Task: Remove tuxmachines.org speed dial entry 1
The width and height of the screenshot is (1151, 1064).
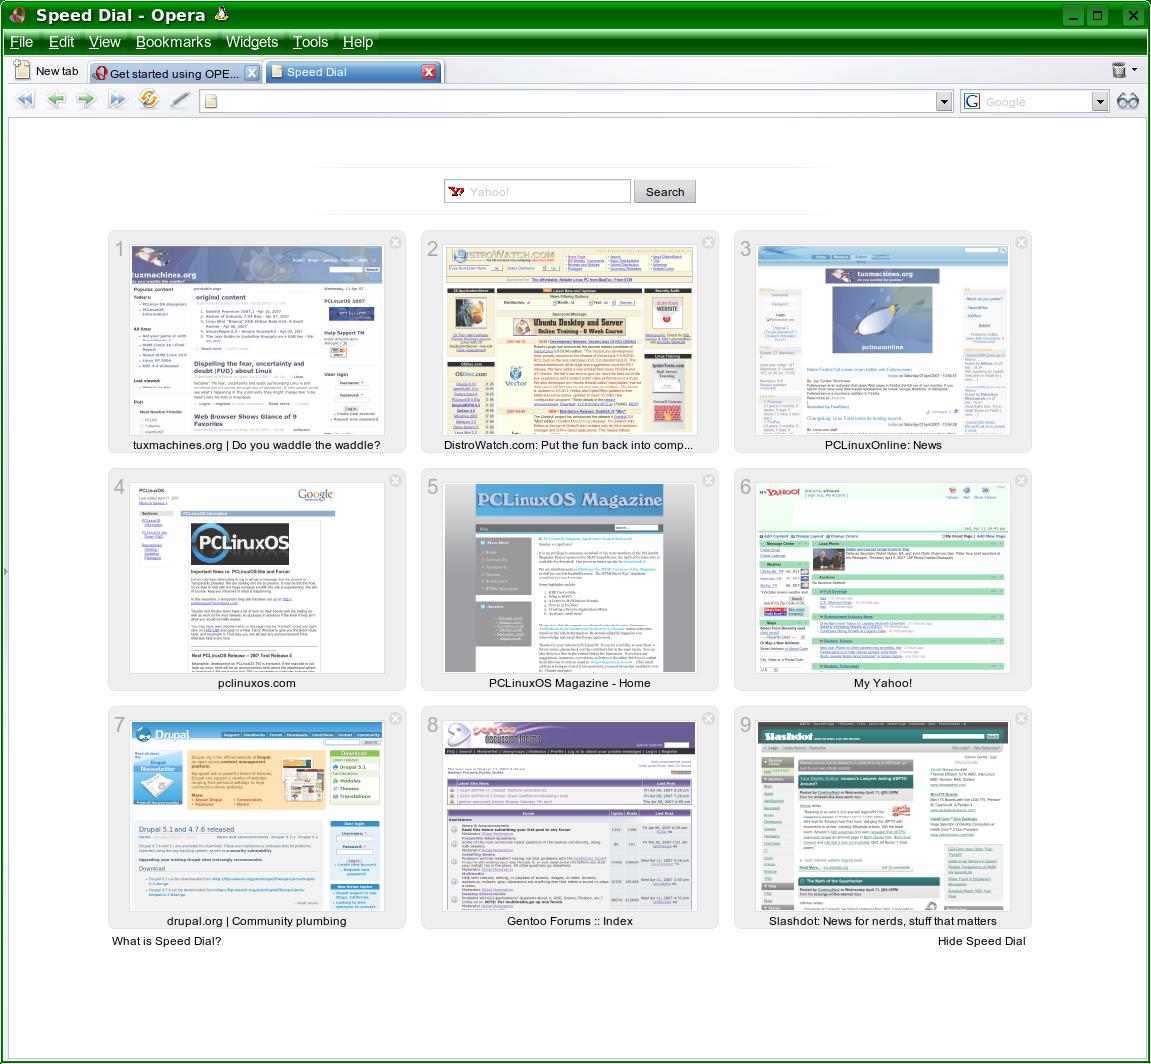Action: [x=396, y=242]
